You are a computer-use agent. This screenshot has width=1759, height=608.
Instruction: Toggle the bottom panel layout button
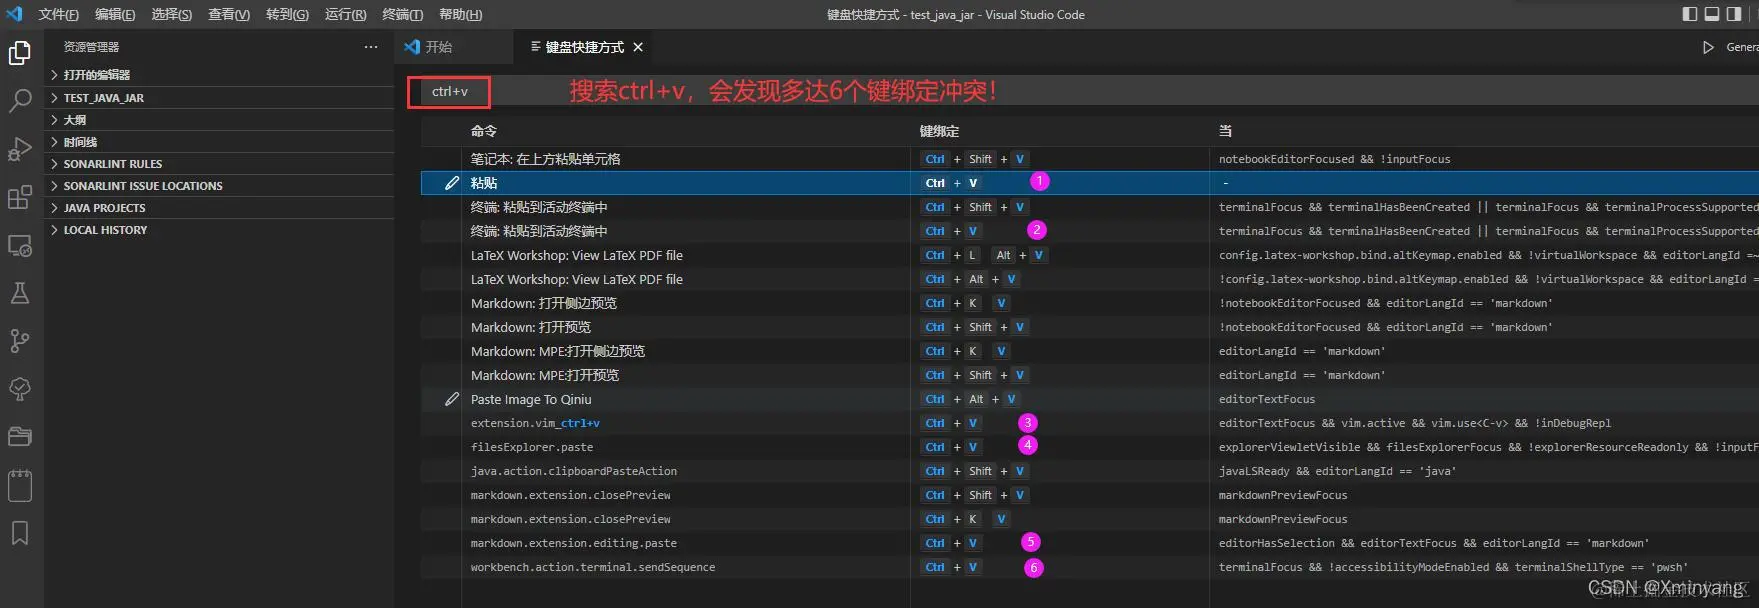click(1712, 14)
